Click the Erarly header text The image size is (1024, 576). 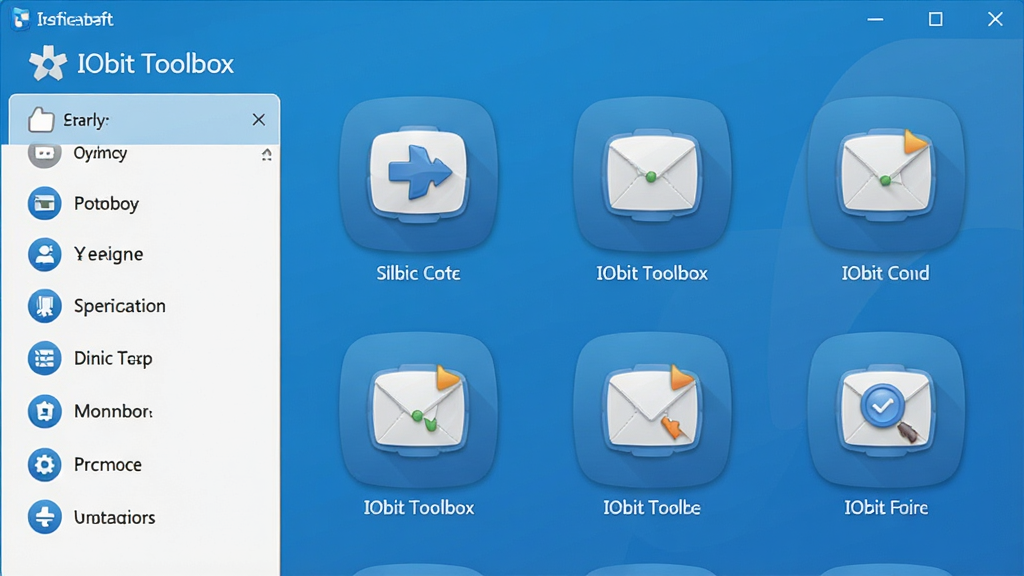coord(86,120)
